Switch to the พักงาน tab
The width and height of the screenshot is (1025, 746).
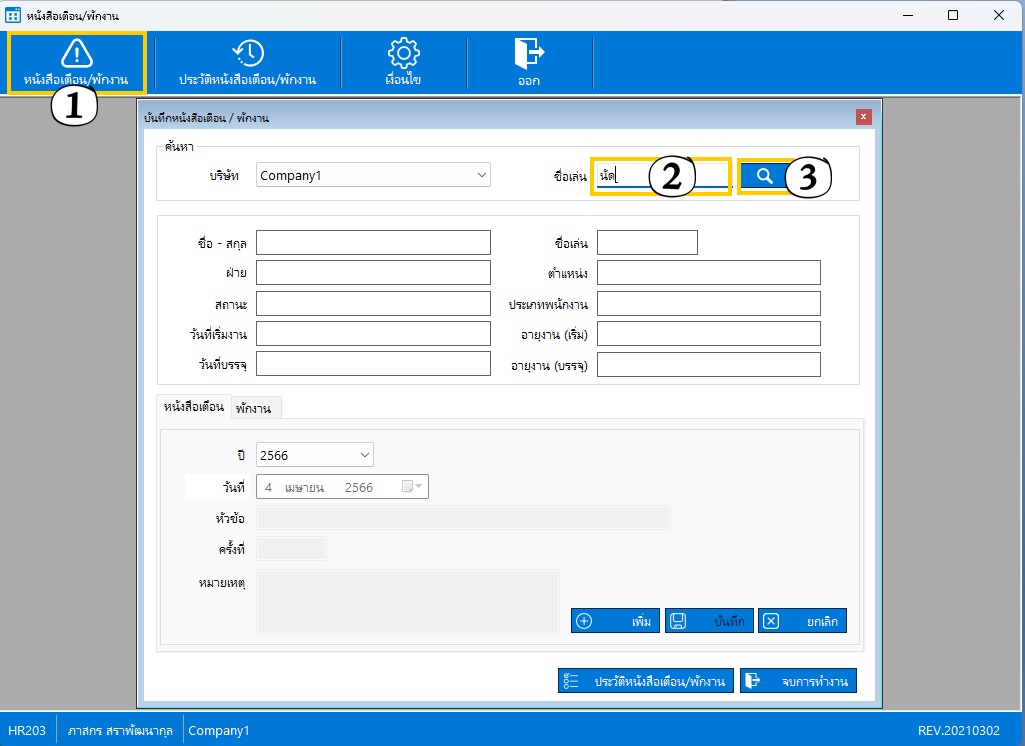coord(254,408)
